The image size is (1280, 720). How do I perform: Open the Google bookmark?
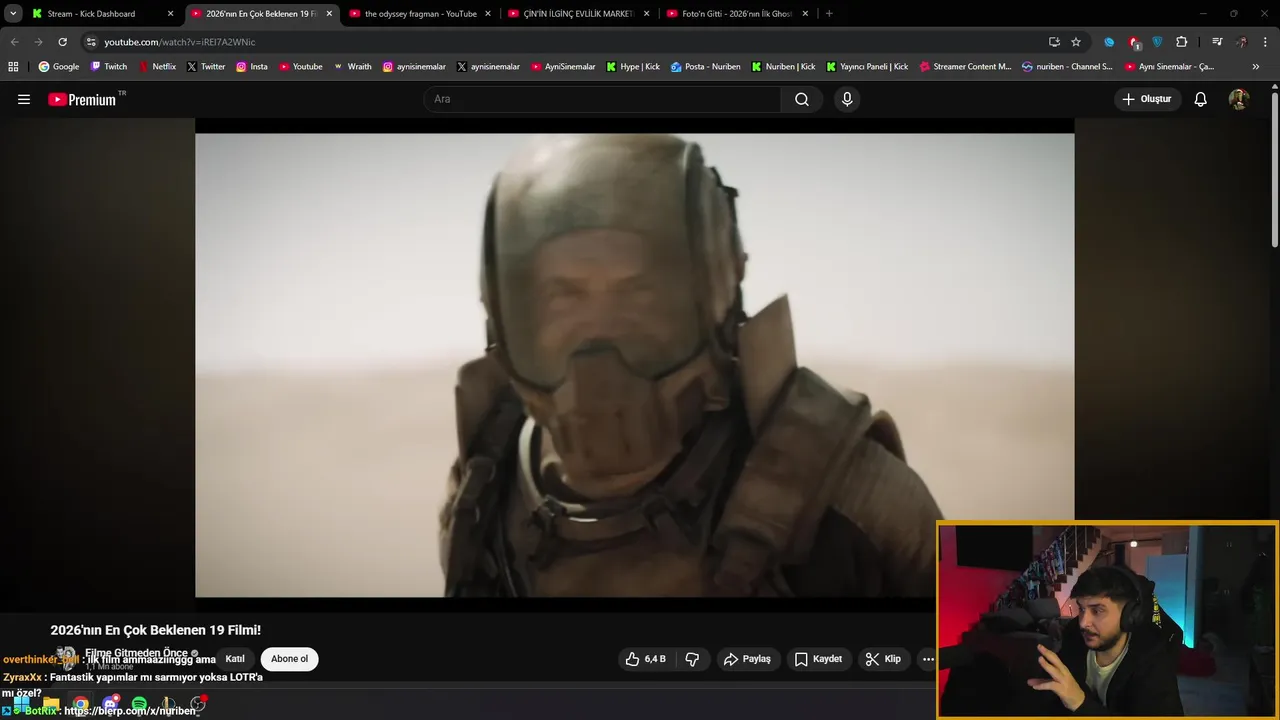(x=59, y=67)
